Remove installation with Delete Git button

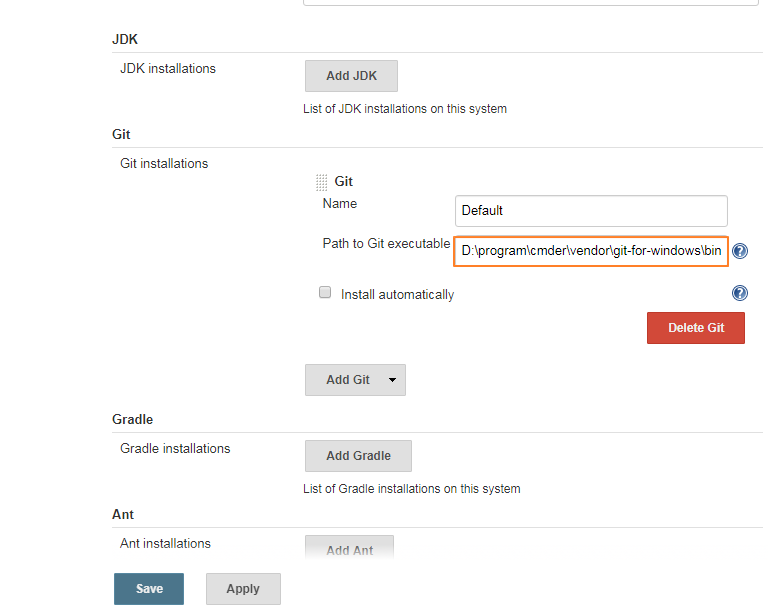[696, 328]
